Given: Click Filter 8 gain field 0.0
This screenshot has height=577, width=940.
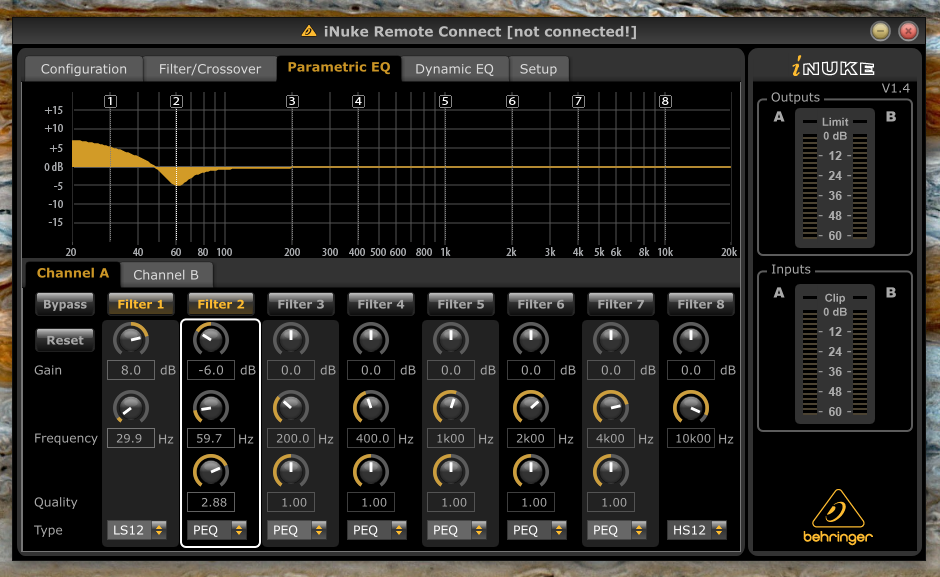Looking at the screenshot, I should pos(691,370).
